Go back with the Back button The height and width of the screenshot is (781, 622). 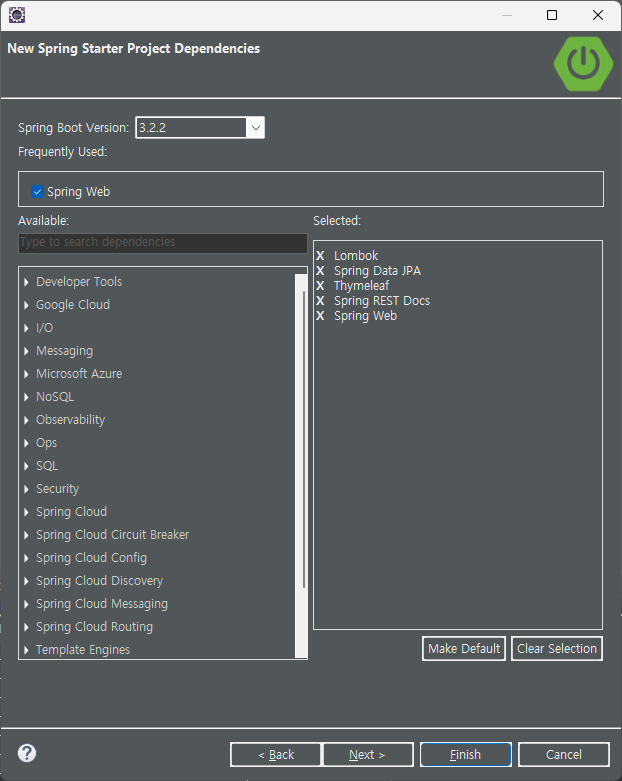276,755
